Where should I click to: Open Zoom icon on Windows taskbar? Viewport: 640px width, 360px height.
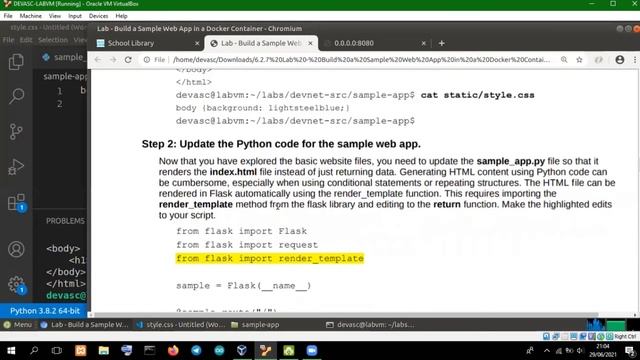(312, 350)
